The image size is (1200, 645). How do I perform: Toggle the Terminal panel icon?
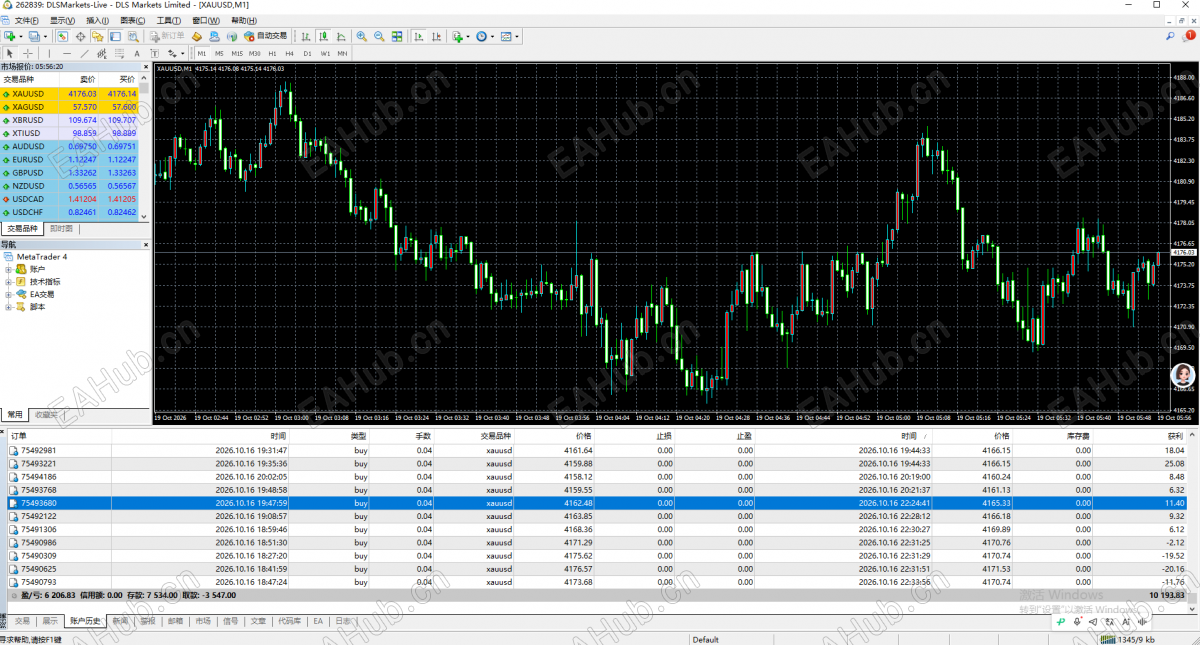pyautogui.click(x=115, y=36)
